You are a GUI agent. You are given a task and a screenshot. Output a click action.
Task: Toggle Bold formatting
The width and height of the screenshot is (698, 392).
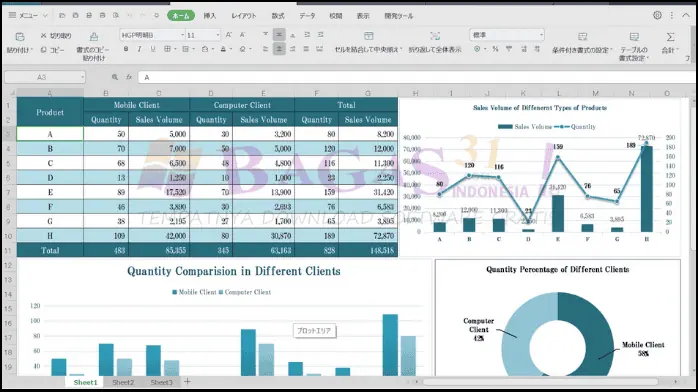(126, 49)
